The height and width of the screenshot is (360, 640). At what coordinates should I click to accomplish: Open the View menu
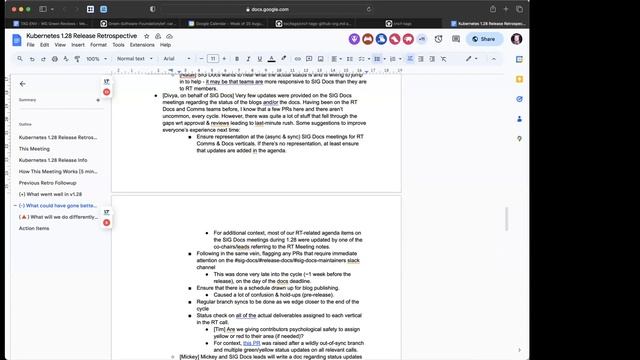60,45
